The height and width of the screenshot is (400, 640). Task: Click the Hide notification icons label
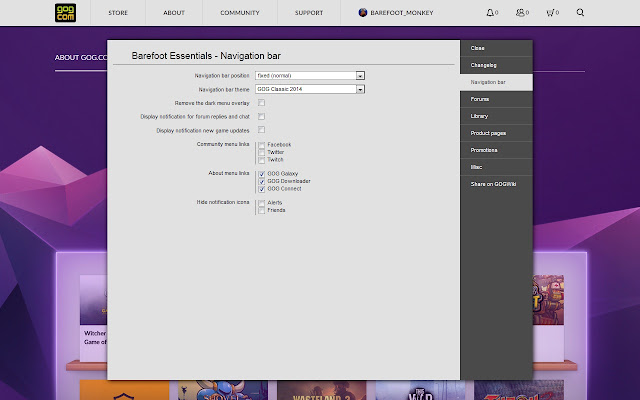click(223, 202)
